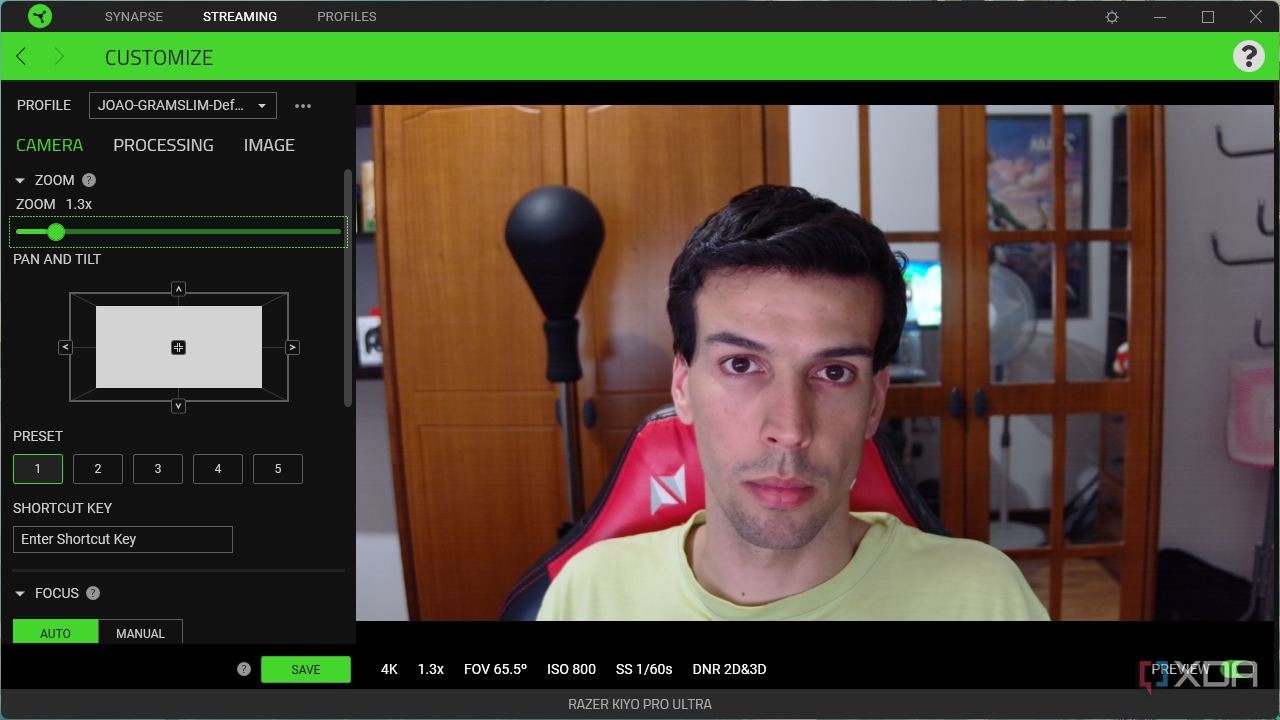Click the Save button
Image resolution: width=1280 pixels, height=720 pixels.
pos(306,669)
